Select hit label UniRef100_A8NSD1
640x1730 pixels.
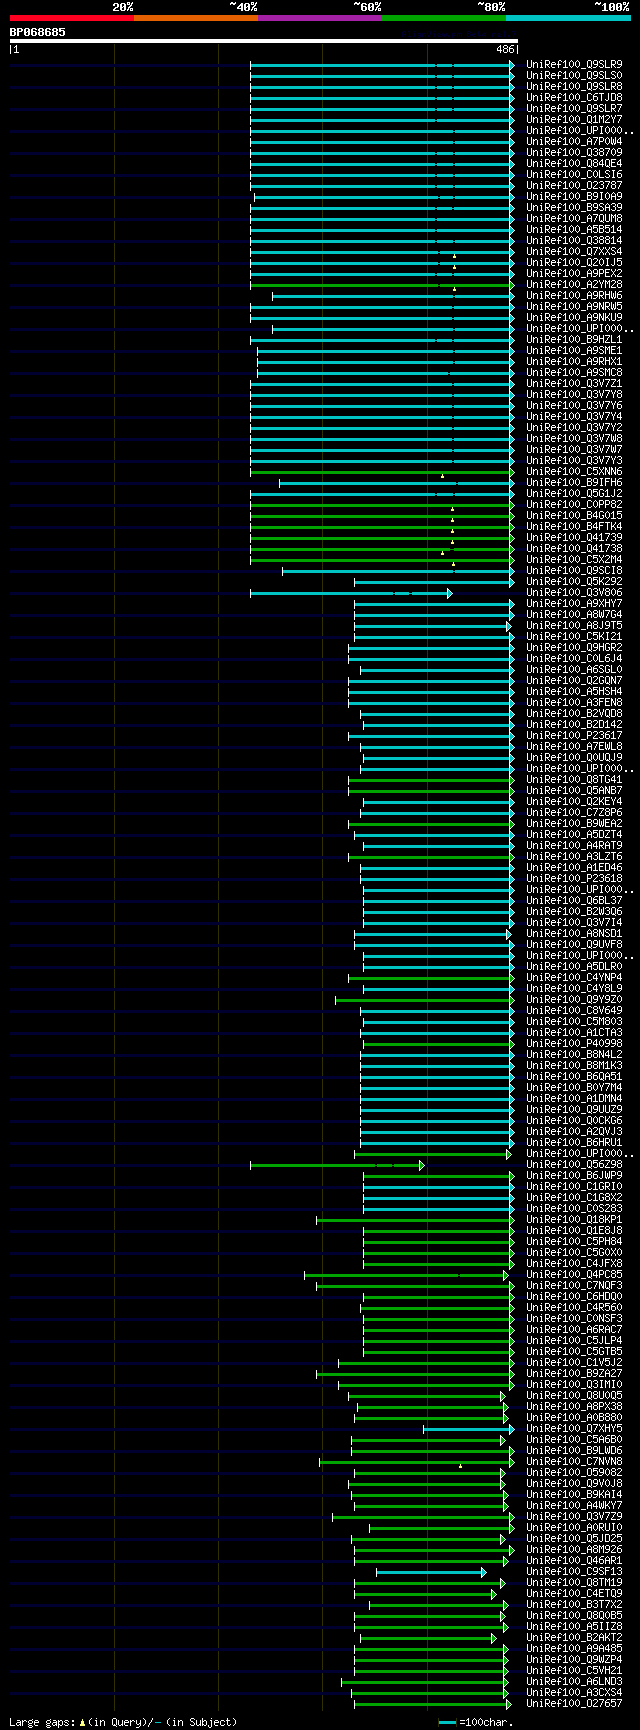574,934
